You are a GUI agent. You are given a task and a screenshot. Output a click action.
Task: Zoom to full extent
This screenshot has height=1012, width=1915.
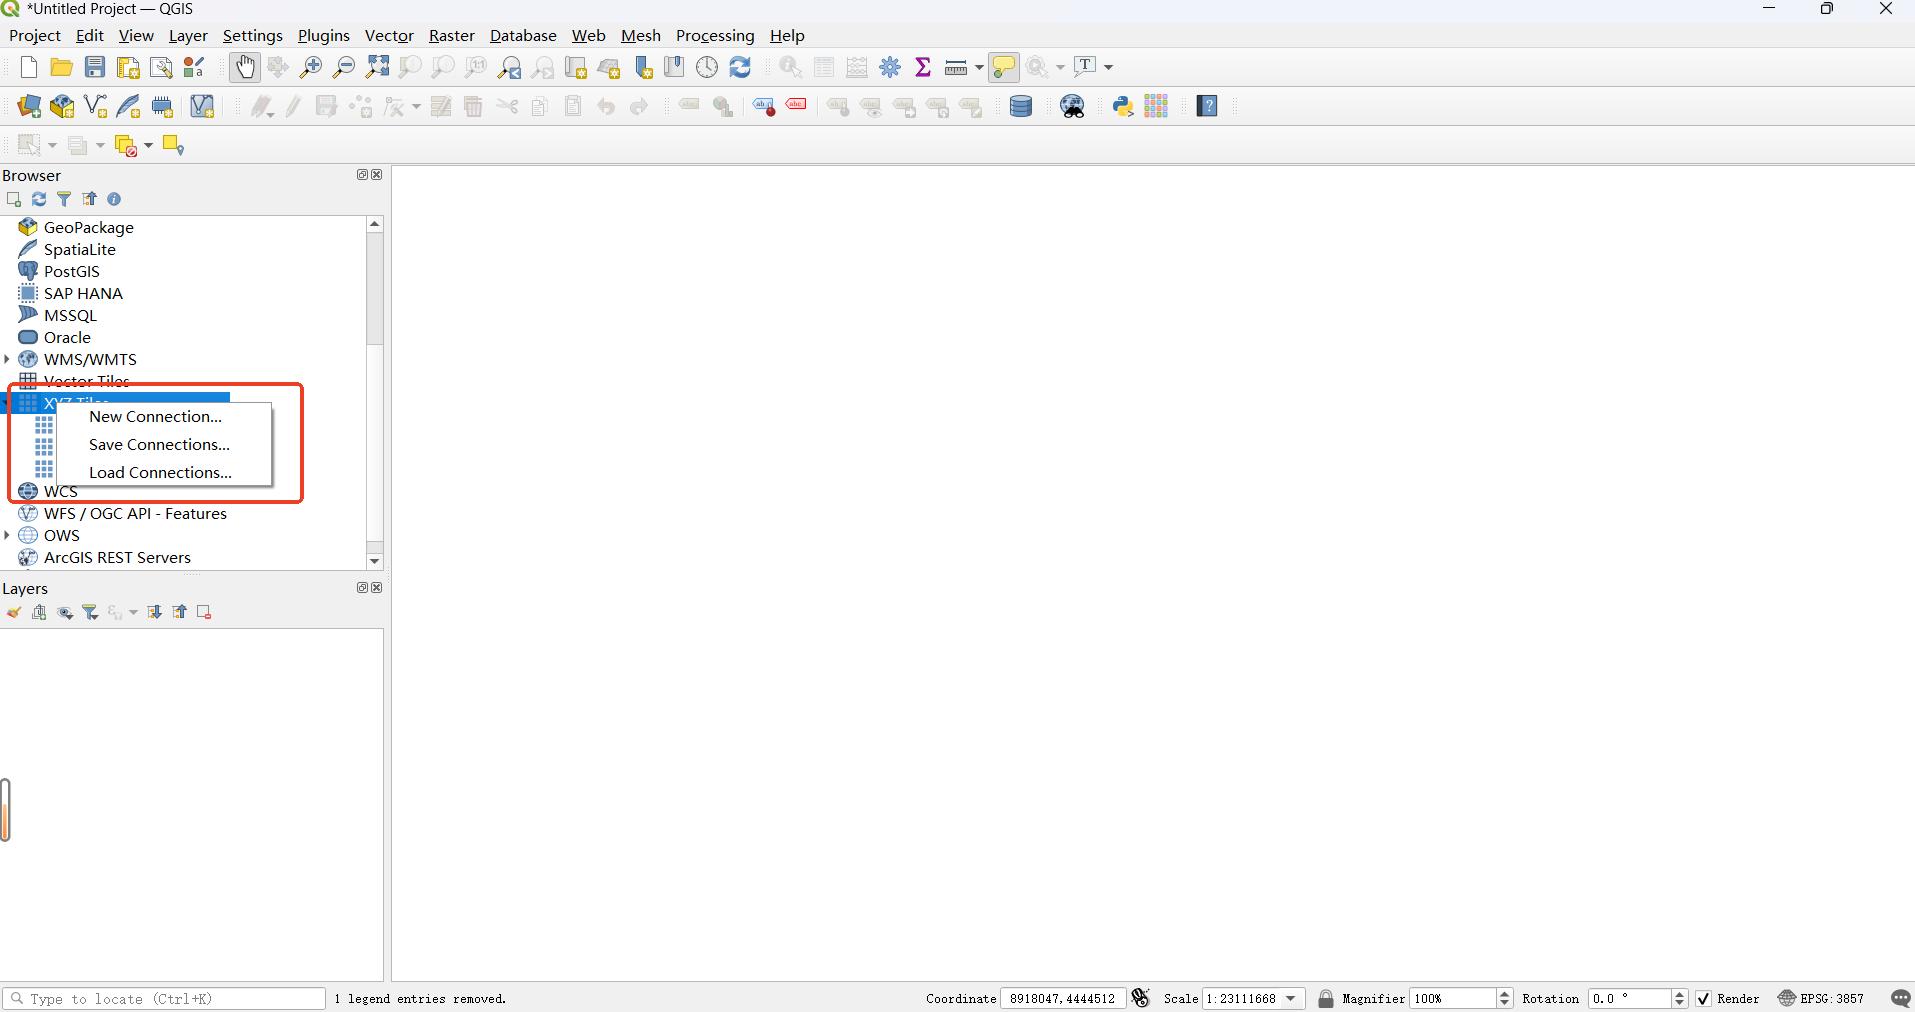point(377,67)
